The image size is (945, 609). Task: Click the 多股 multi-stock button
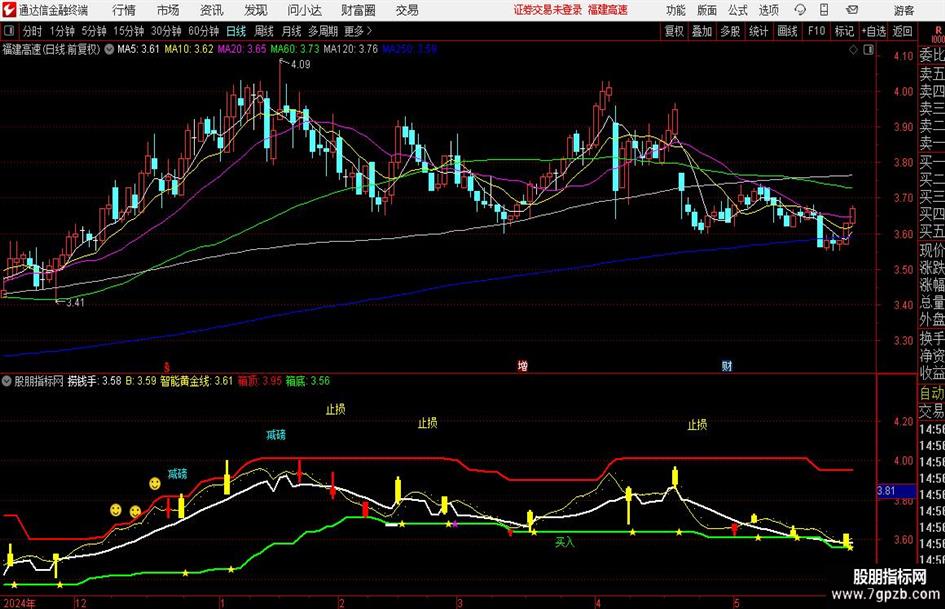point(730,31)
